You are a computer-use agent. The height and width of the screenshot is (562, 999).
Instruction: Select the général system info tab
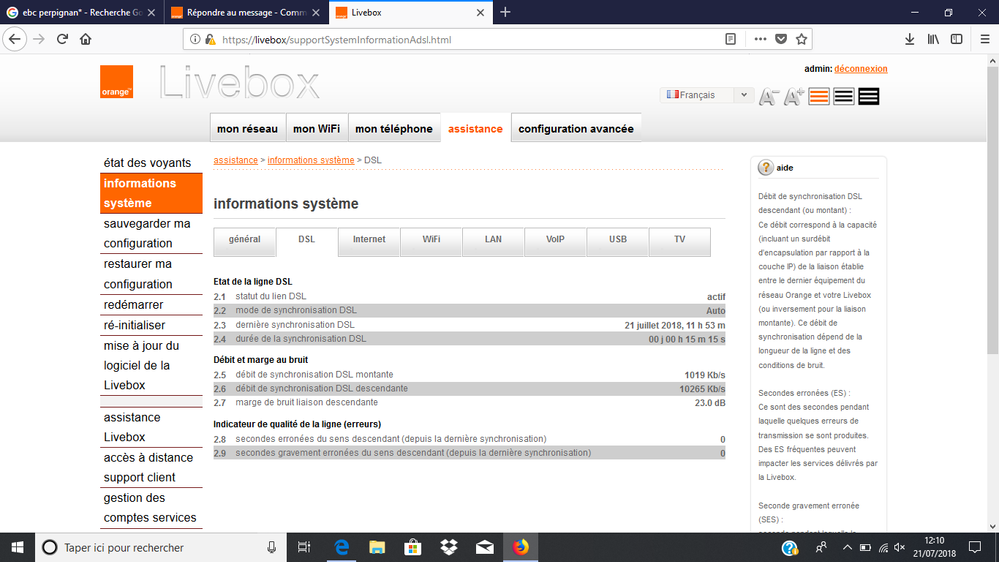[x=245, y=241]
